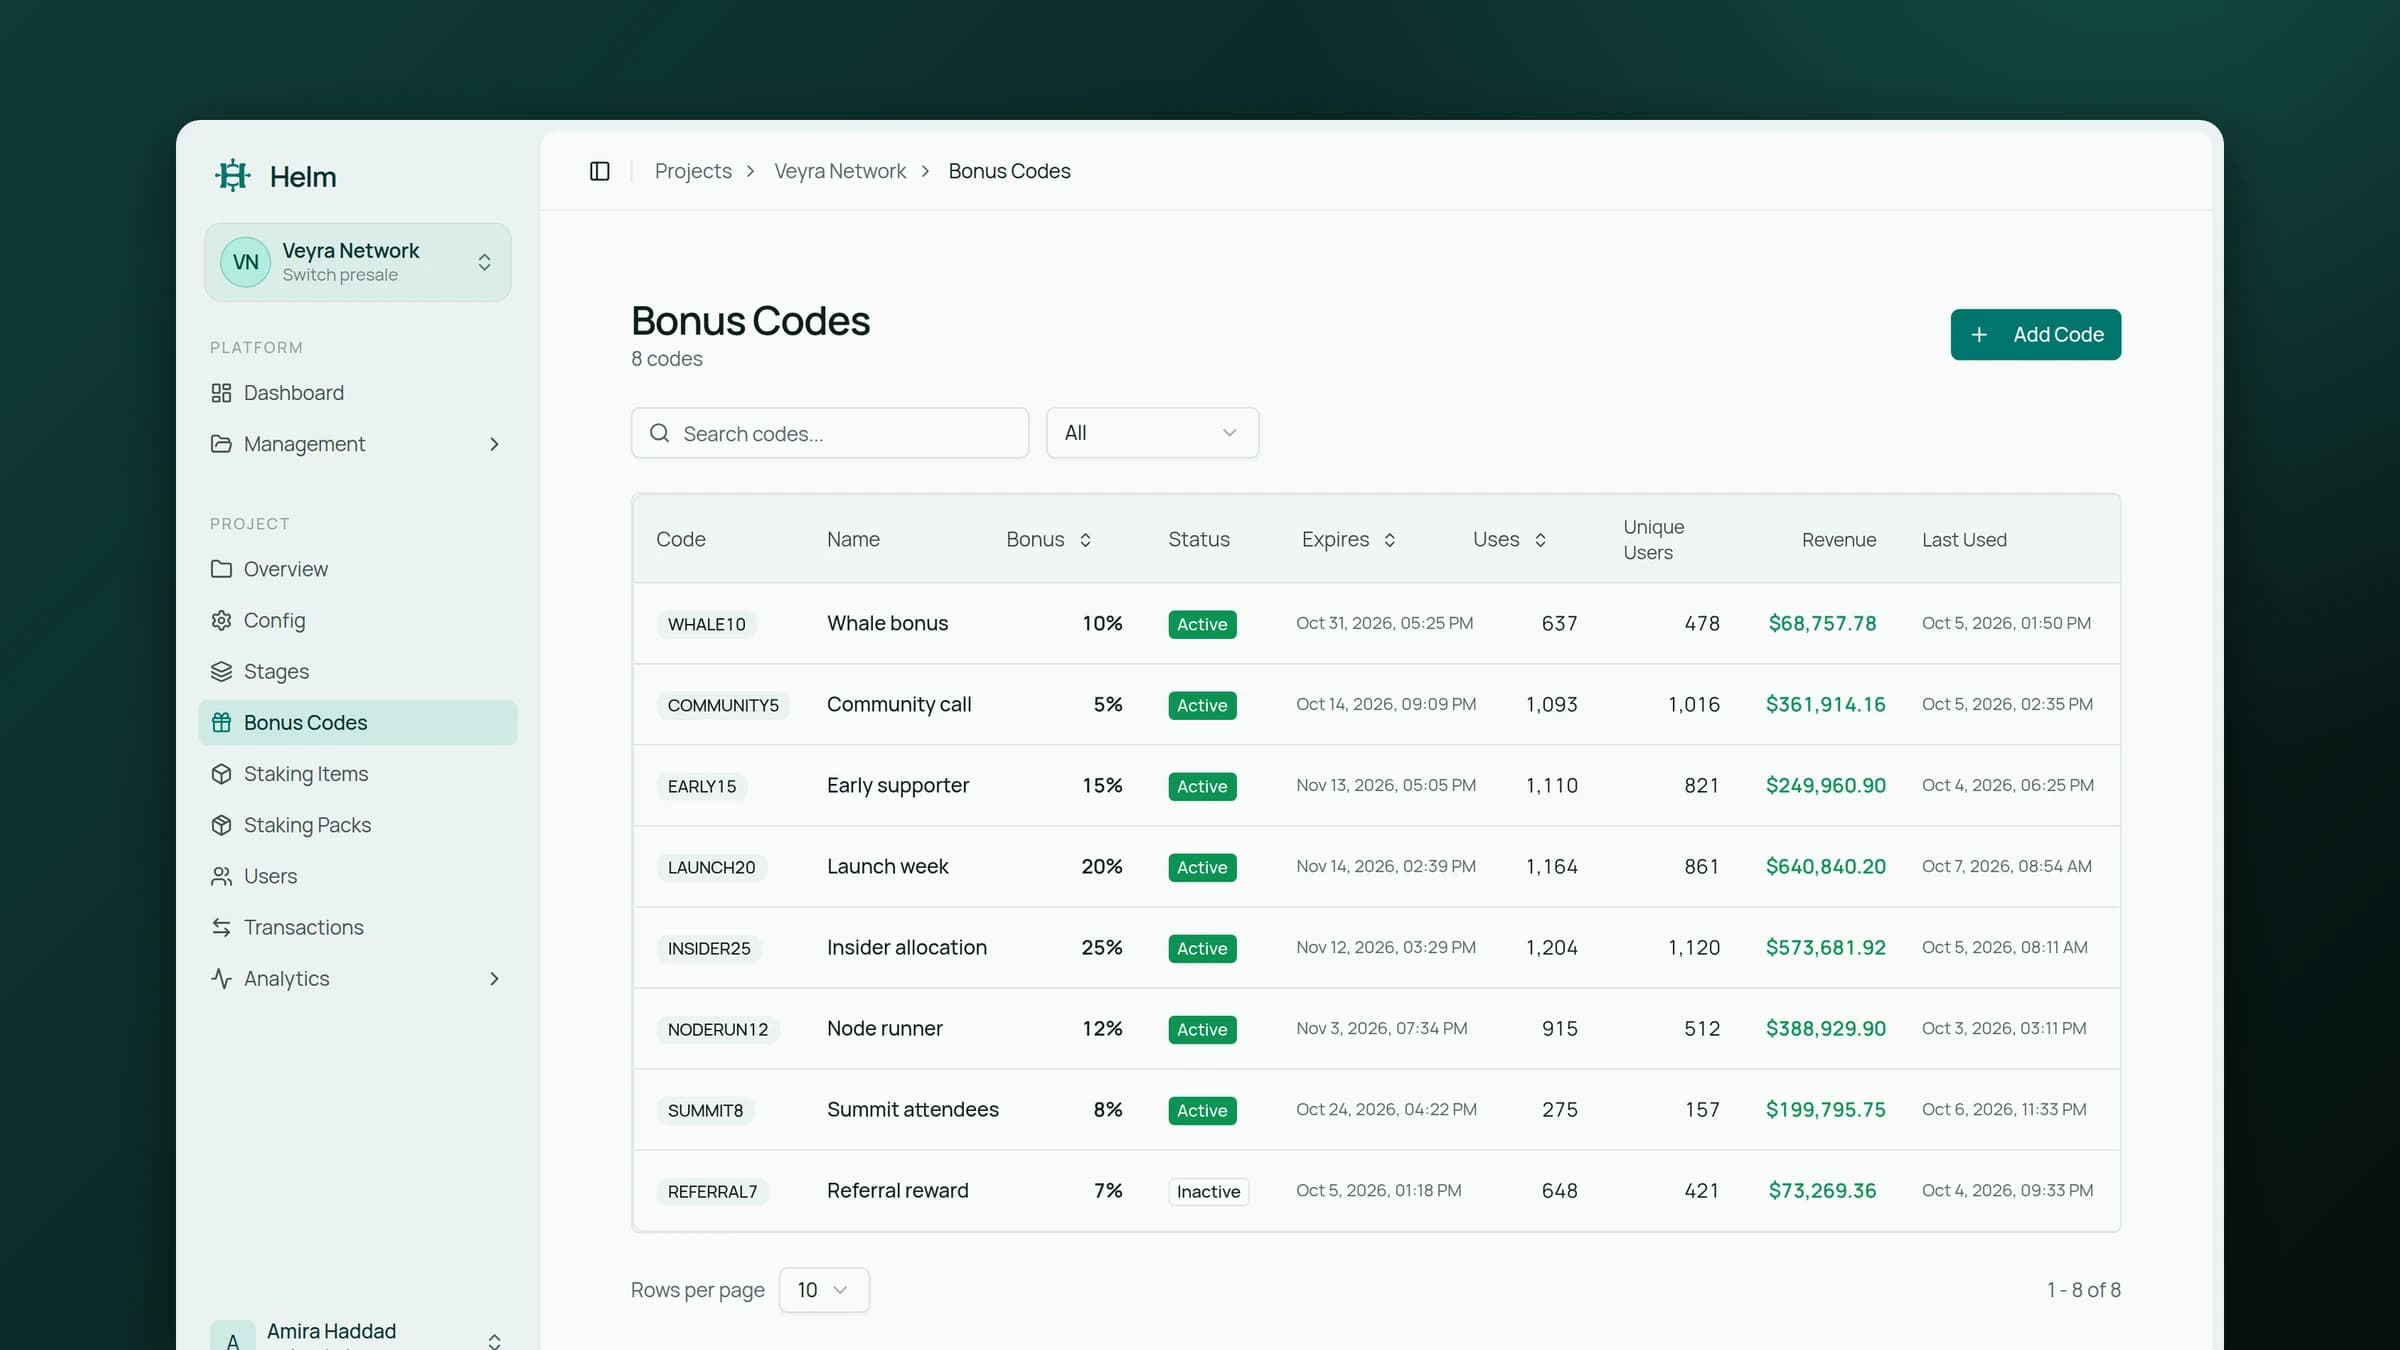
Task: Open the Veyra Network presale switcher
Action: click(358, 262)
